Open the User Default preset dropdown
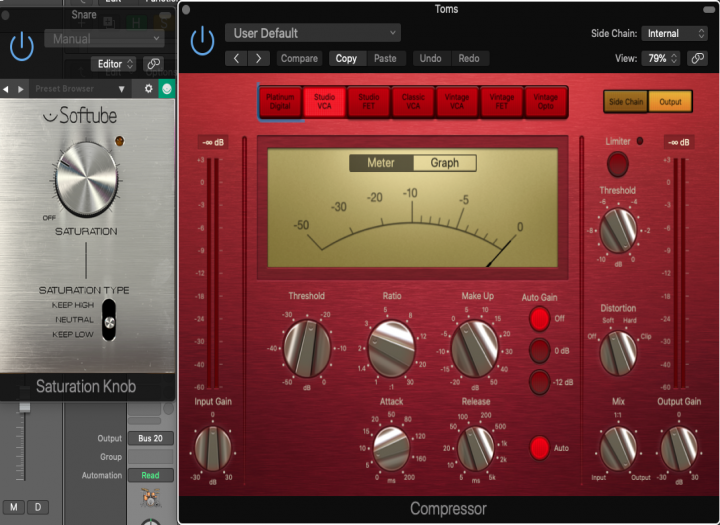The width and height of the screenshot is (720, 525). point(313,33)
